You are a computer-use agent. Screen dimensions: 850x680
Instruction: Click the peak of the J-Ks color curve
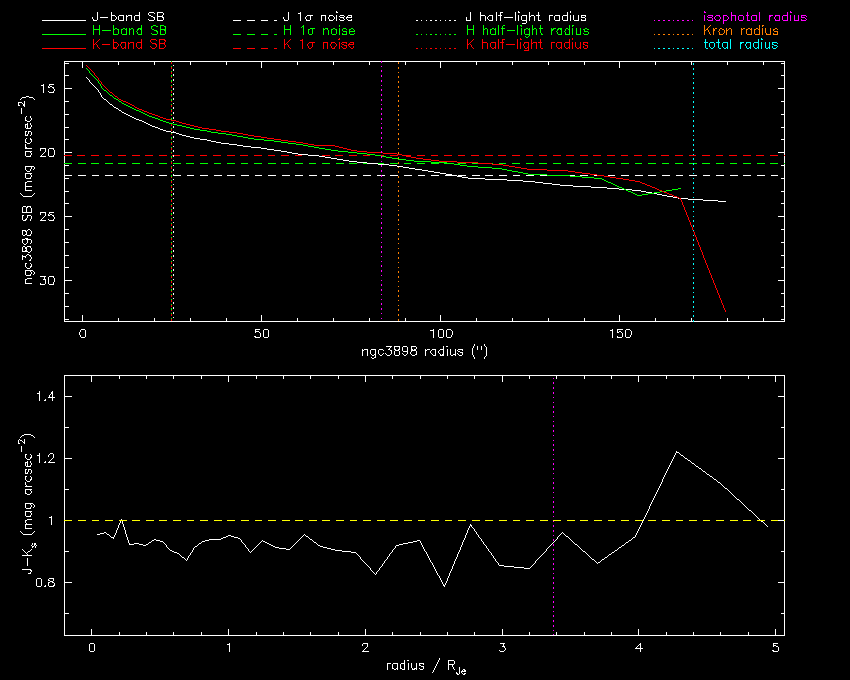click(x=677, y=452)
